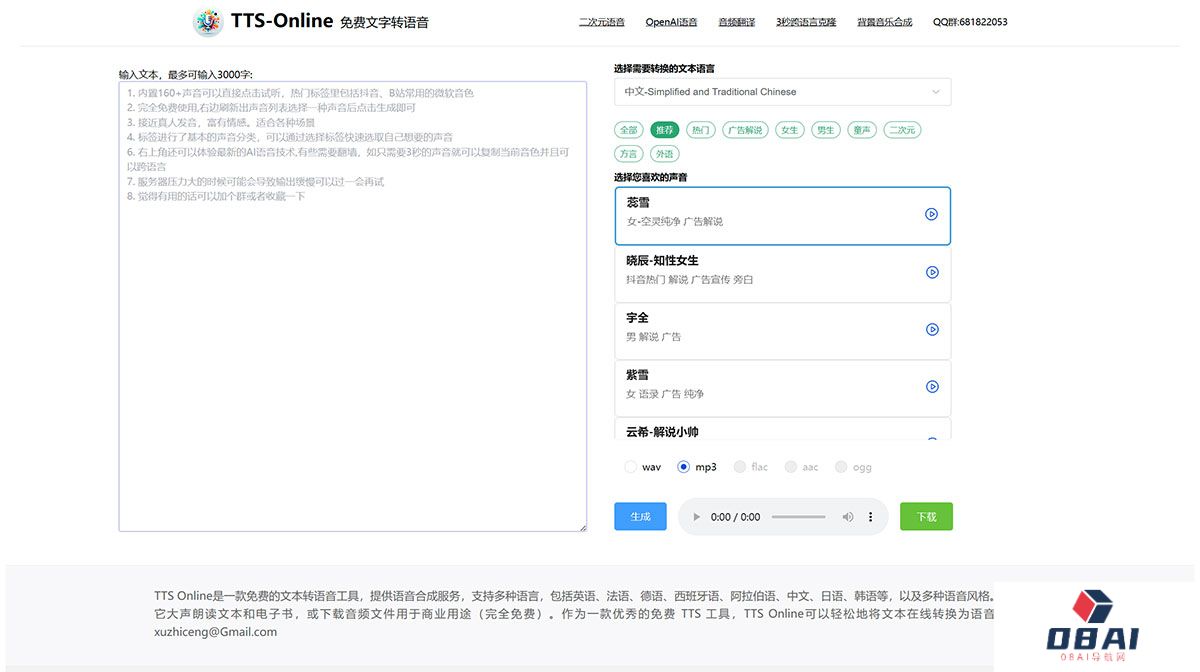Filter voices by 广告解说 tag
Viewport: 1200px width, 672px height.
(x=745, y=130)
